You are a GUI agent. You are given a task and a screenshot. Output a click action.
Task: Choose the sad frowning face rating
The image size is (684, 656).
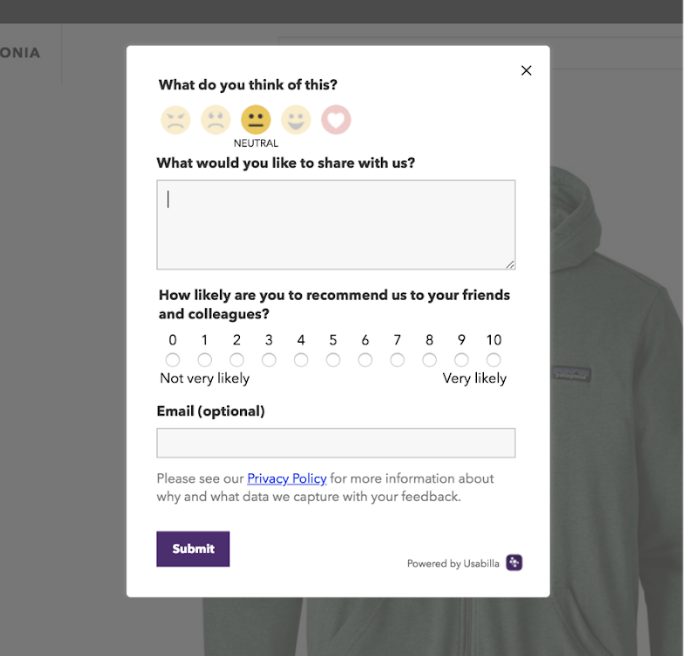pyautogui.click(x=216, y=121)
